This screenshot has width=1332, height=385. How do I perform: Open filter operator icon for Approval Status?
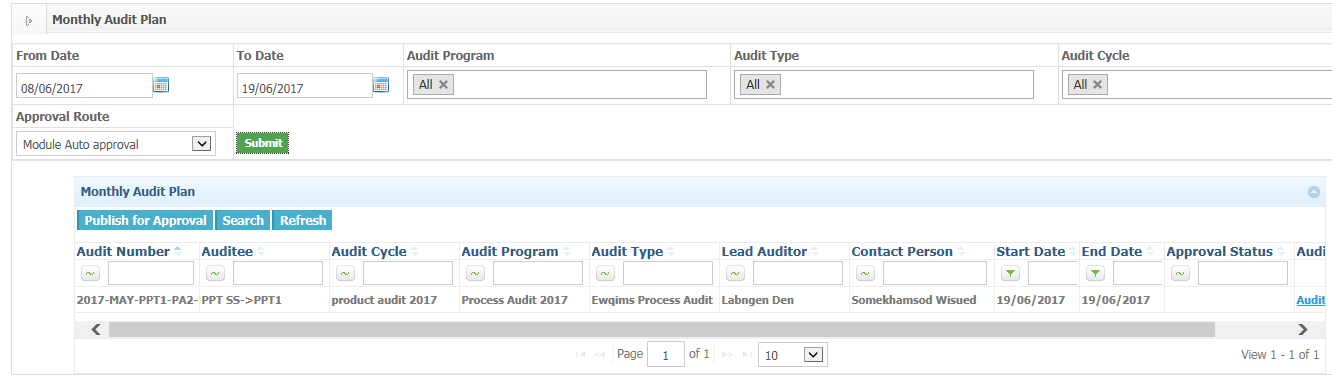(x=1180, y=273)
